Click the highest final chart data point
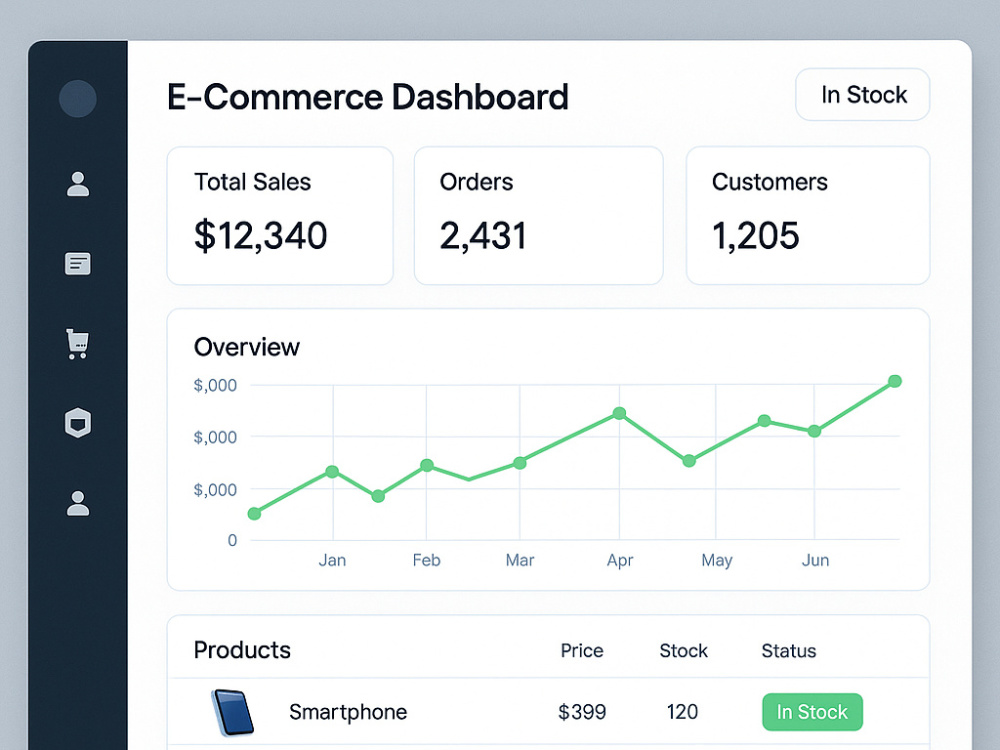This screenshot has width=1000, height=750. (x=895, y=381)
